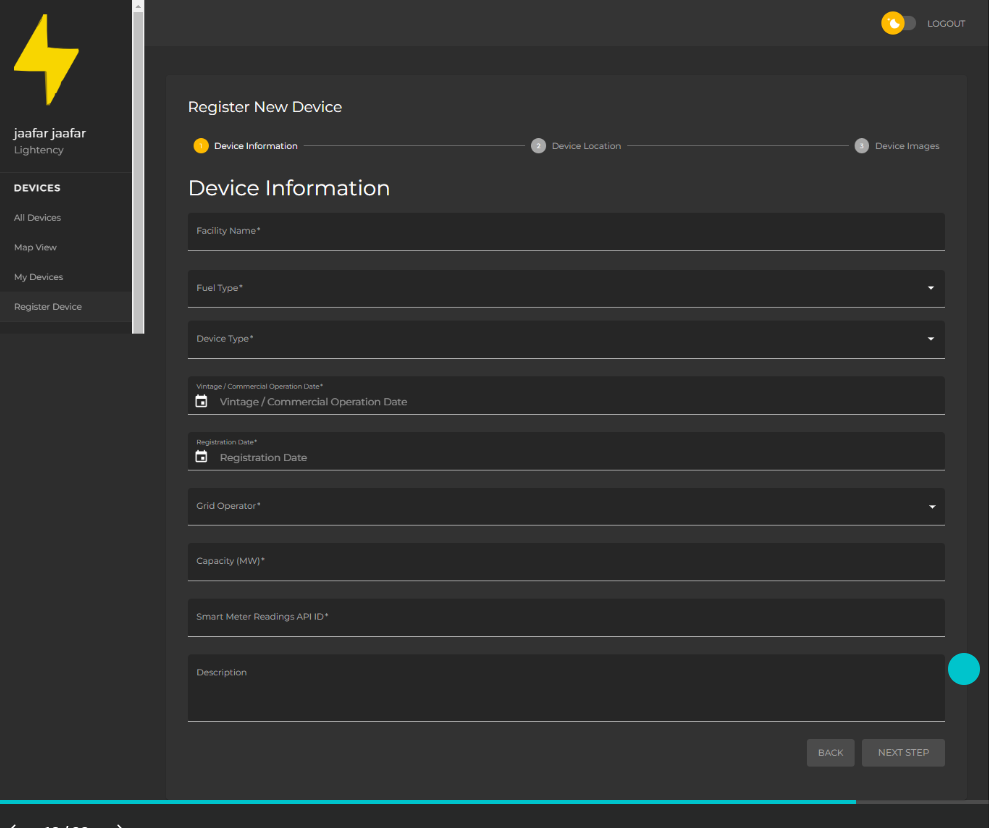Open Registration Date calendar icon
The image size is (989, 828).
201,457
